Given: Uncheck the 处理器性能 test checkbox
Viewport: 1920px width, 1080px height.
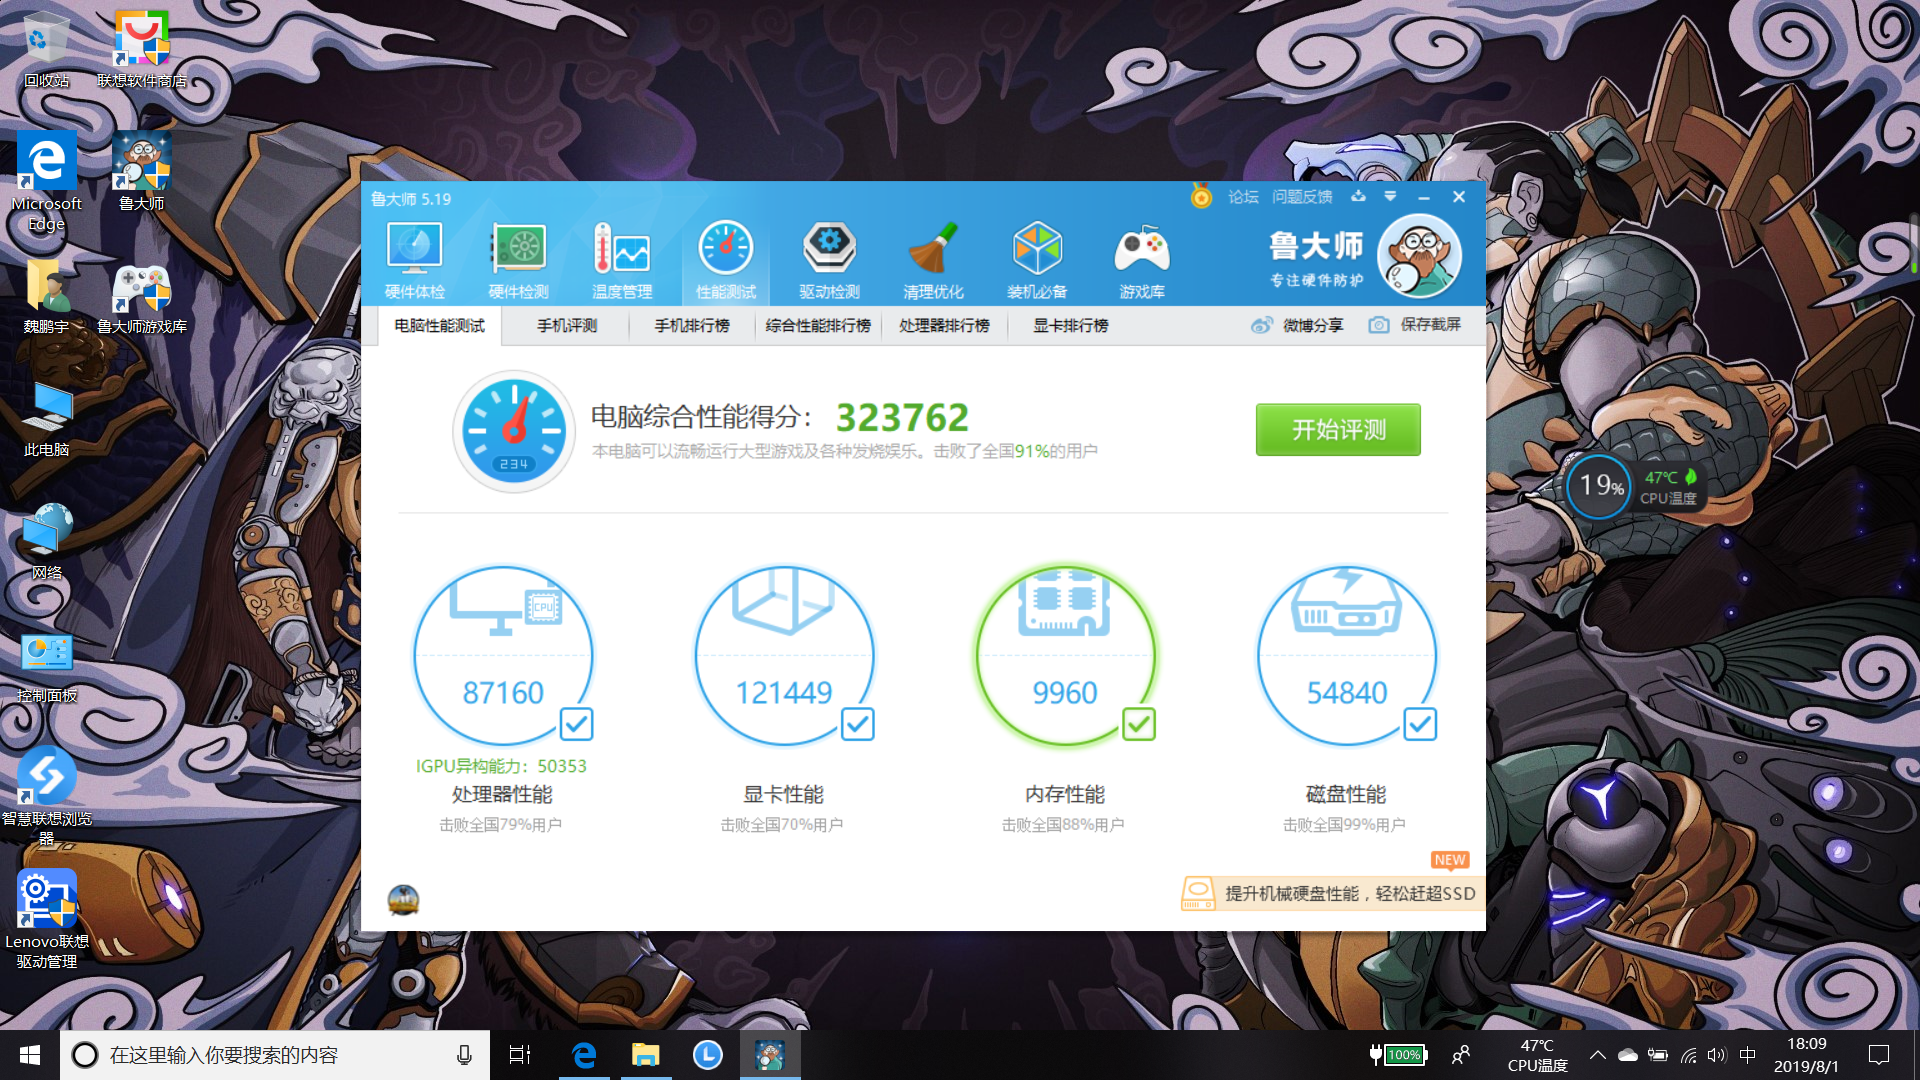Looking at the screenshot, I should tap(576, 724).
